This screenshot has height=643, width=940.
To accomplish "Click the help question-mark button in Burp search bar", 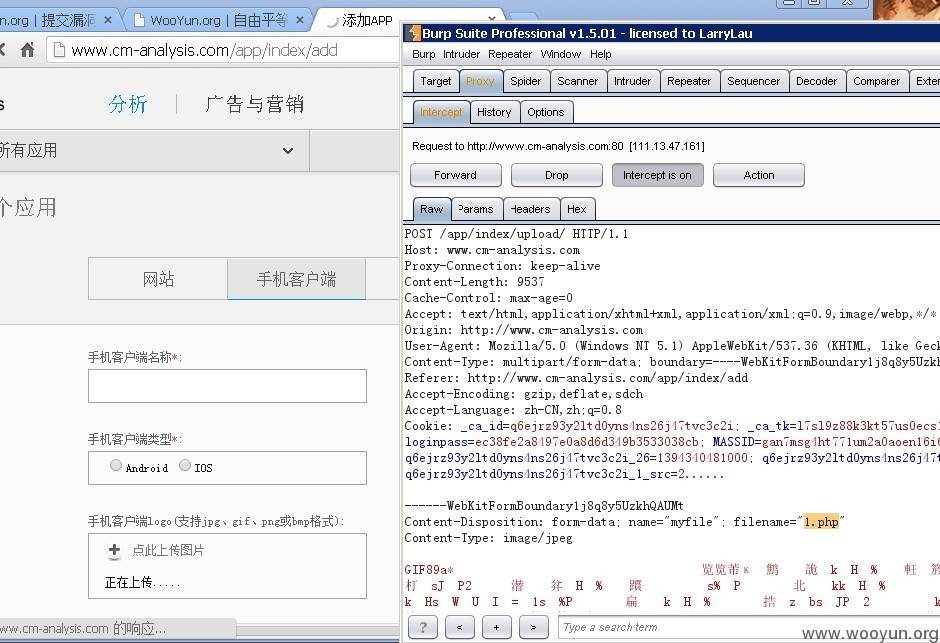I will point(423,627).
